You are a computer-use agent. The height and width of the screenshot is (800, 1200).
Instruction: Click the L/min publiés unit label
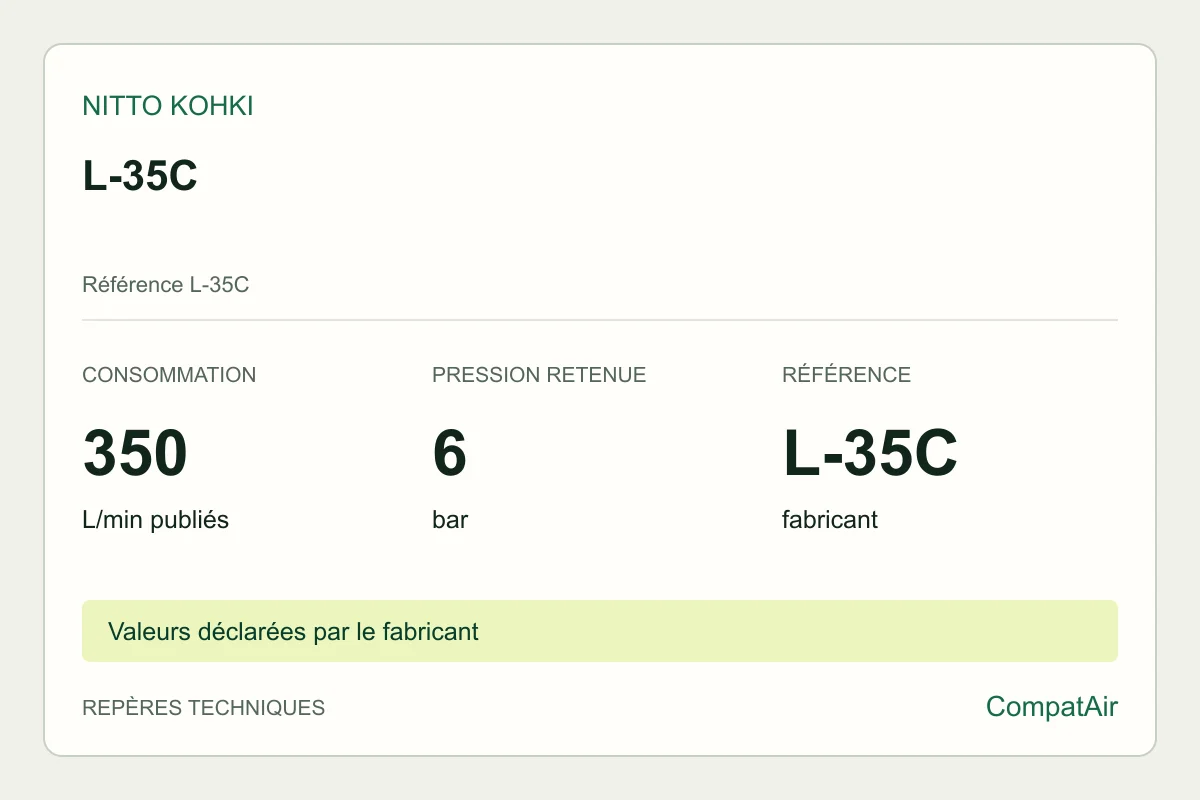155,521
